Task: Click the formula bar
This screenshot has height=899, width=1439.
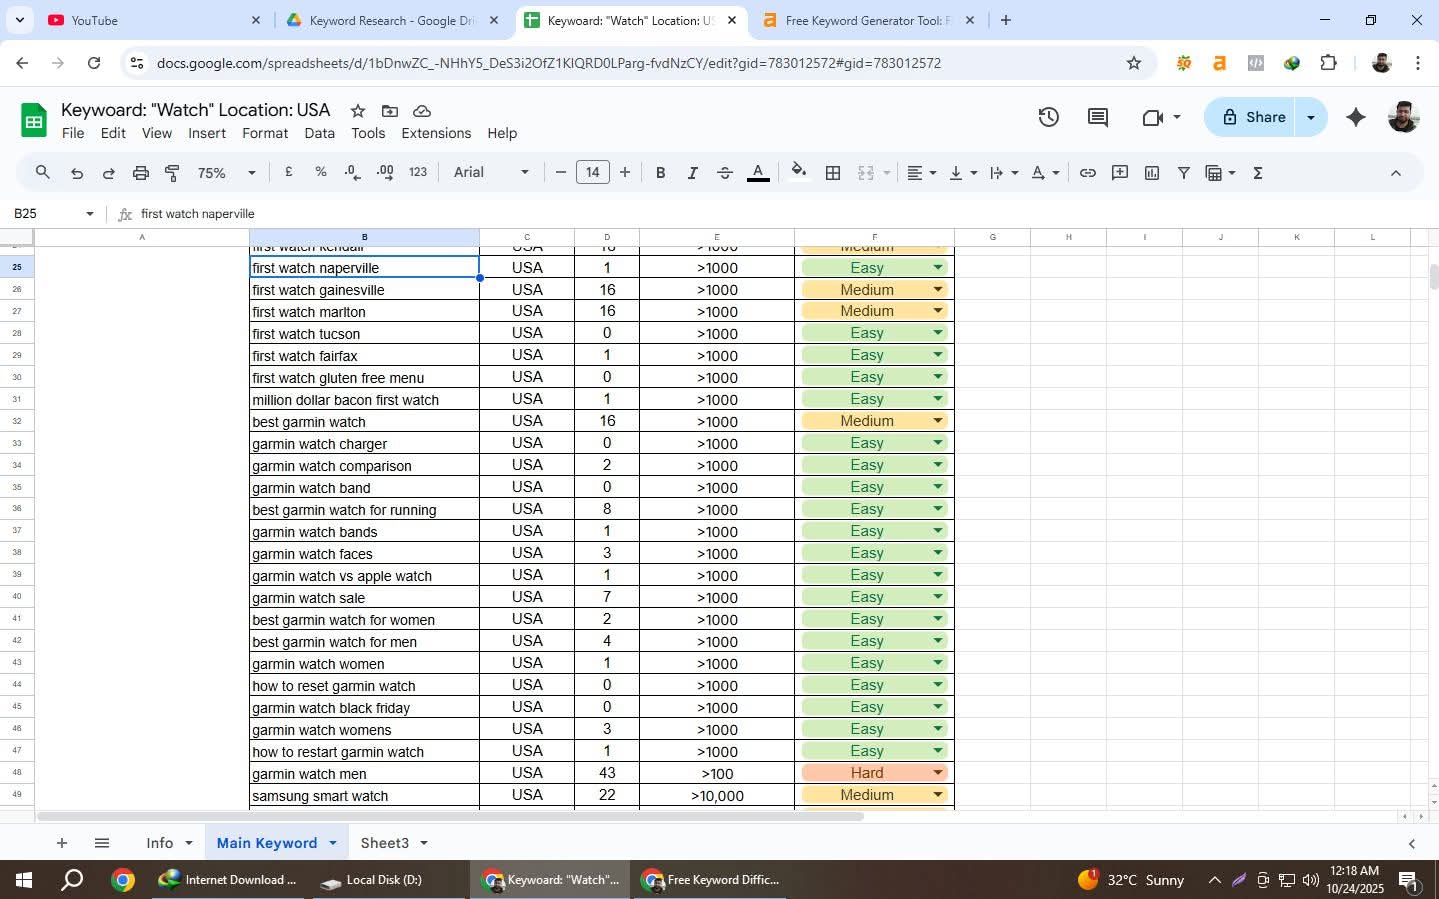Action: click(400, 213)
